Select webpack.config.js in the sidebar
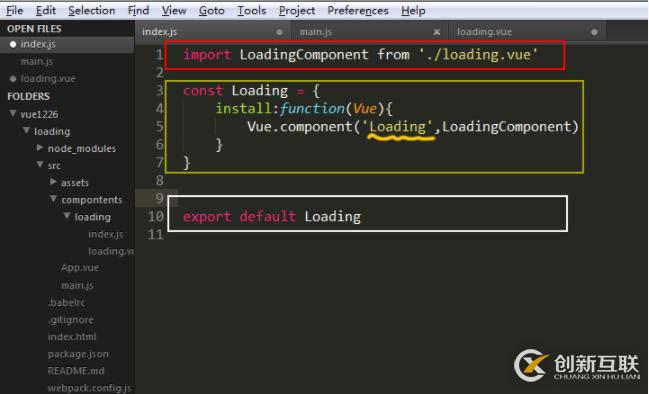The width and height of the screenshot is (649, 394). coord(89,388)
